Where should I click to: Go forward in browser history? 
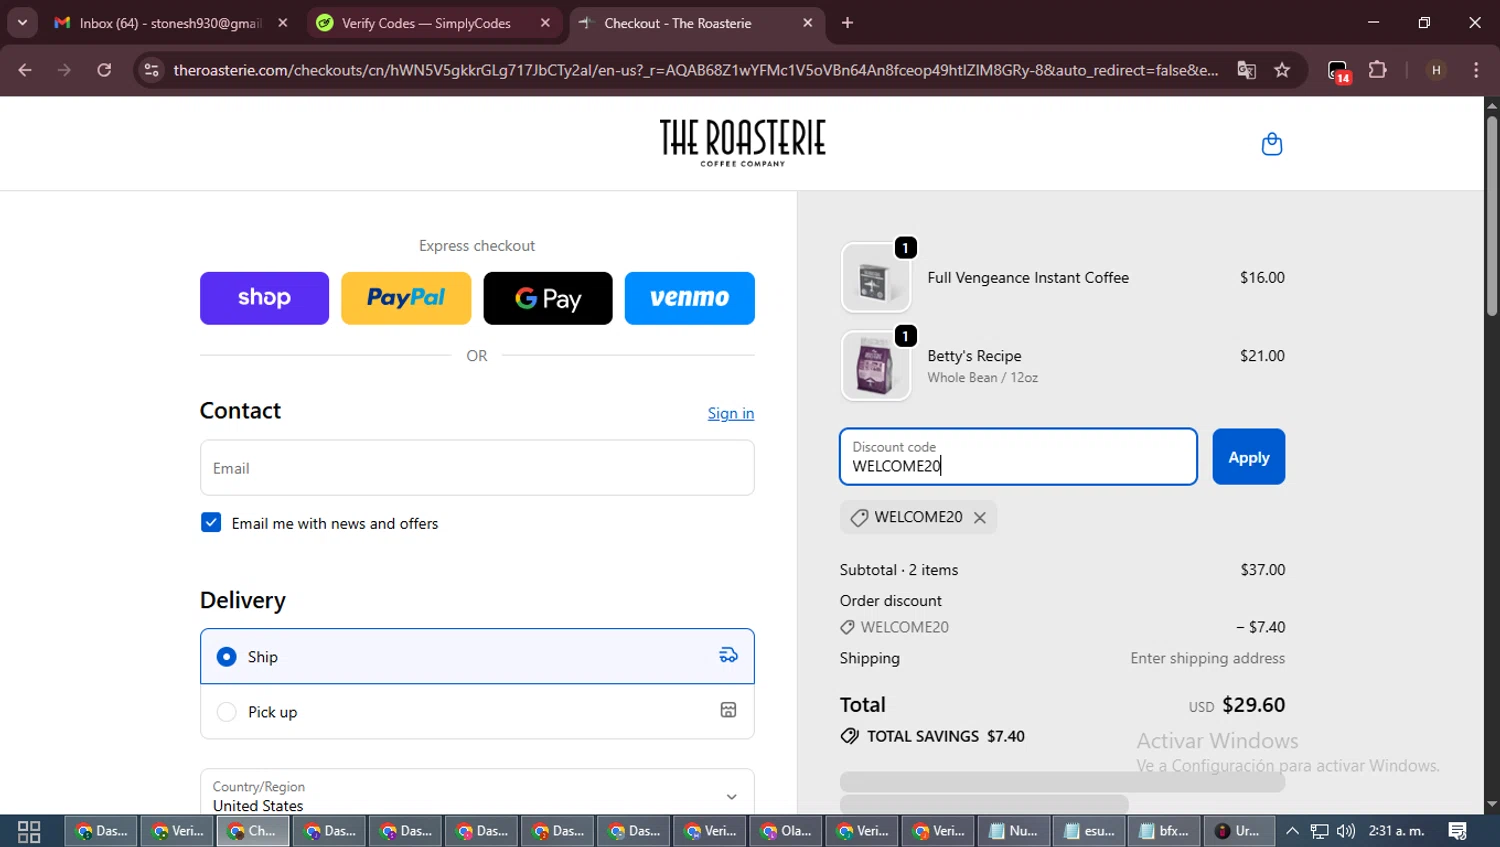click(64, 70)
